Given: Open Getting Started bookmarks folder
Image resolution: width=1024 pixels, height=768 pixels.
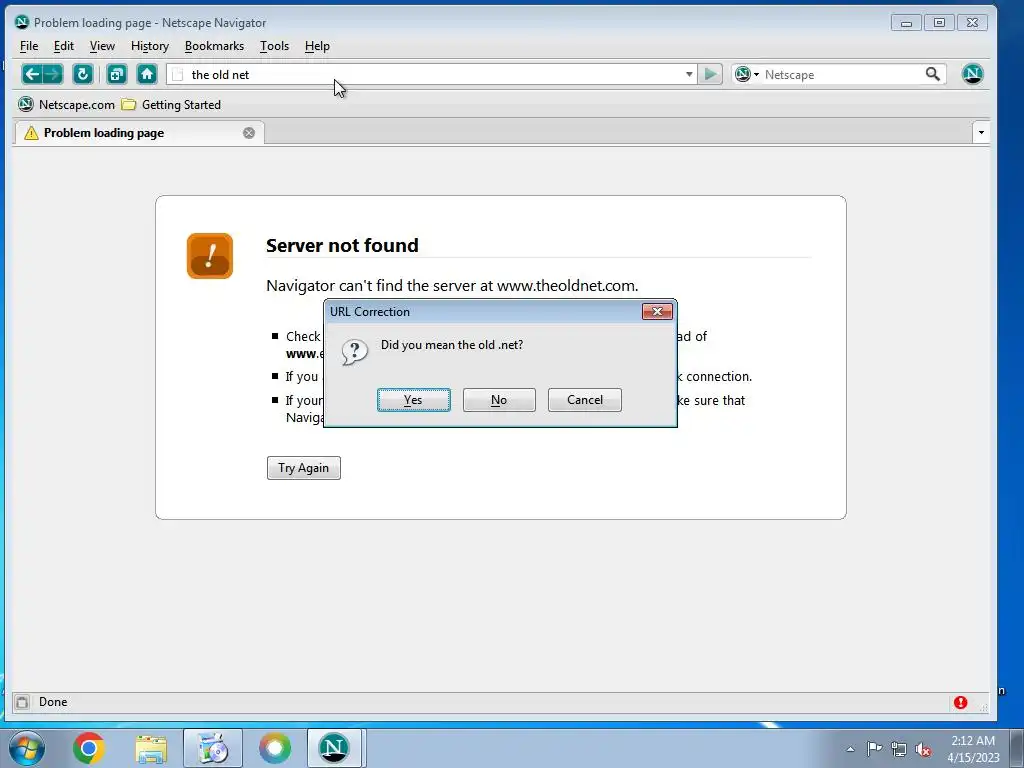Looking at the screenshot, I should click(172, 104).
